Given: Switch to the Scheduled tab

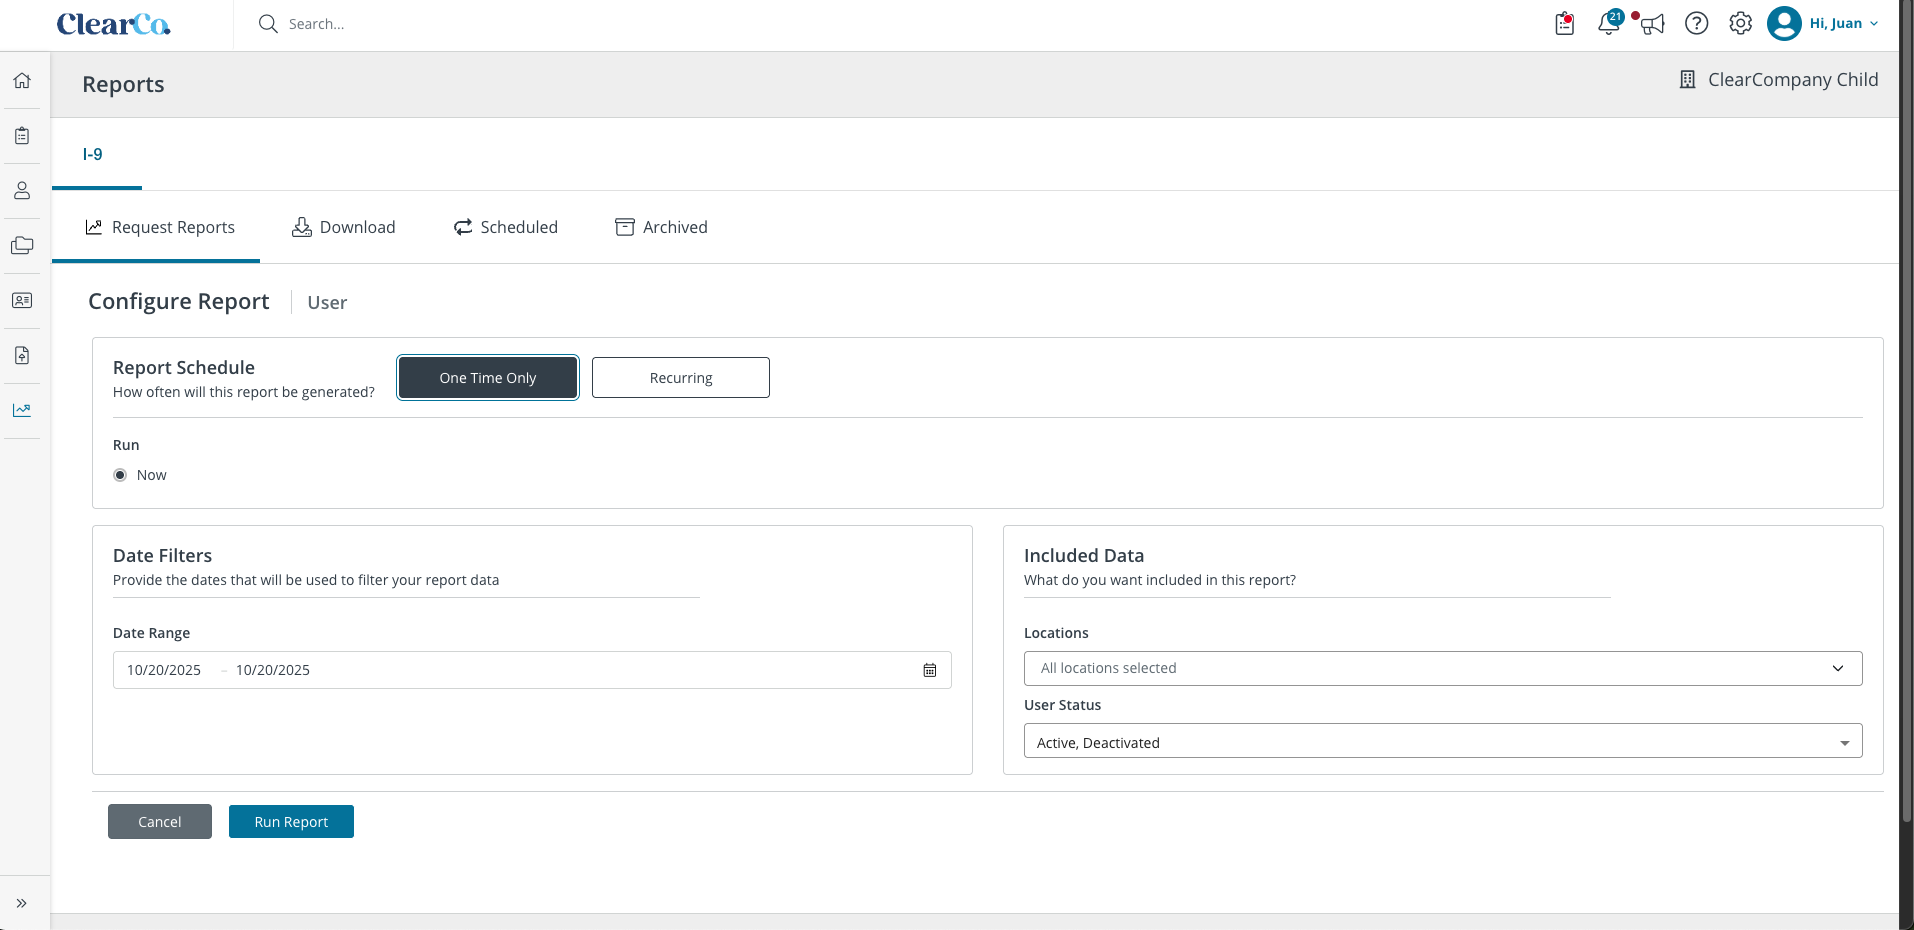Looking at the screenshot, I should [x=505, y=227].
